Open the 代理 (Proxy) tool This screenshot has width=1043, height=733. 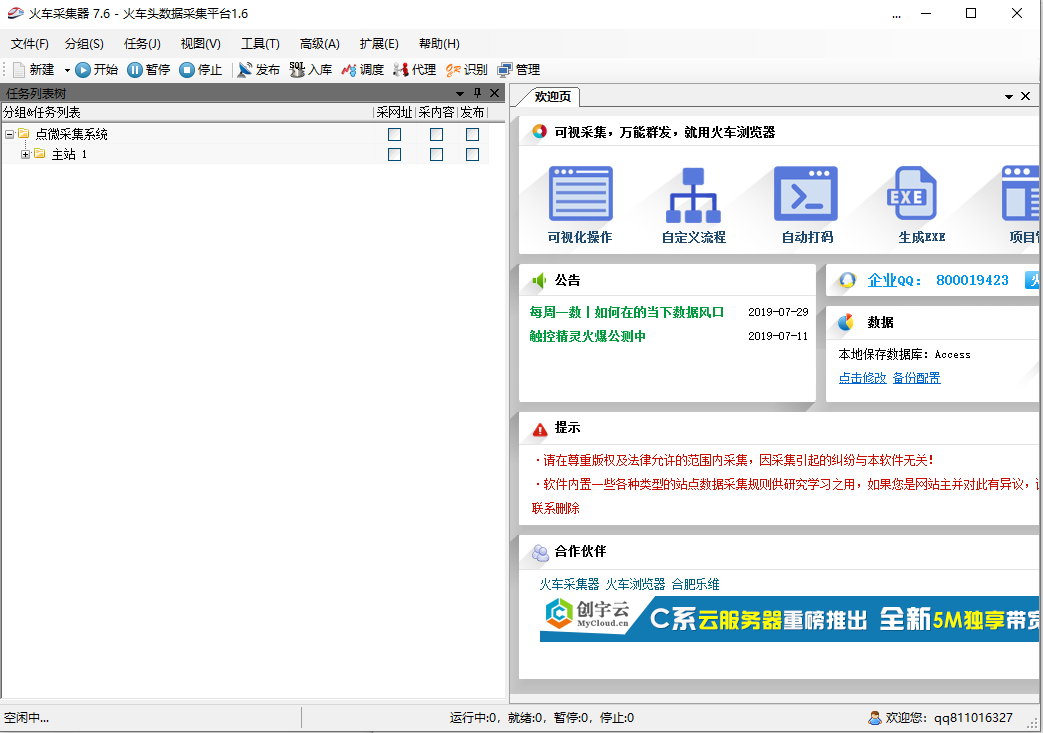[x=414, y=70]
